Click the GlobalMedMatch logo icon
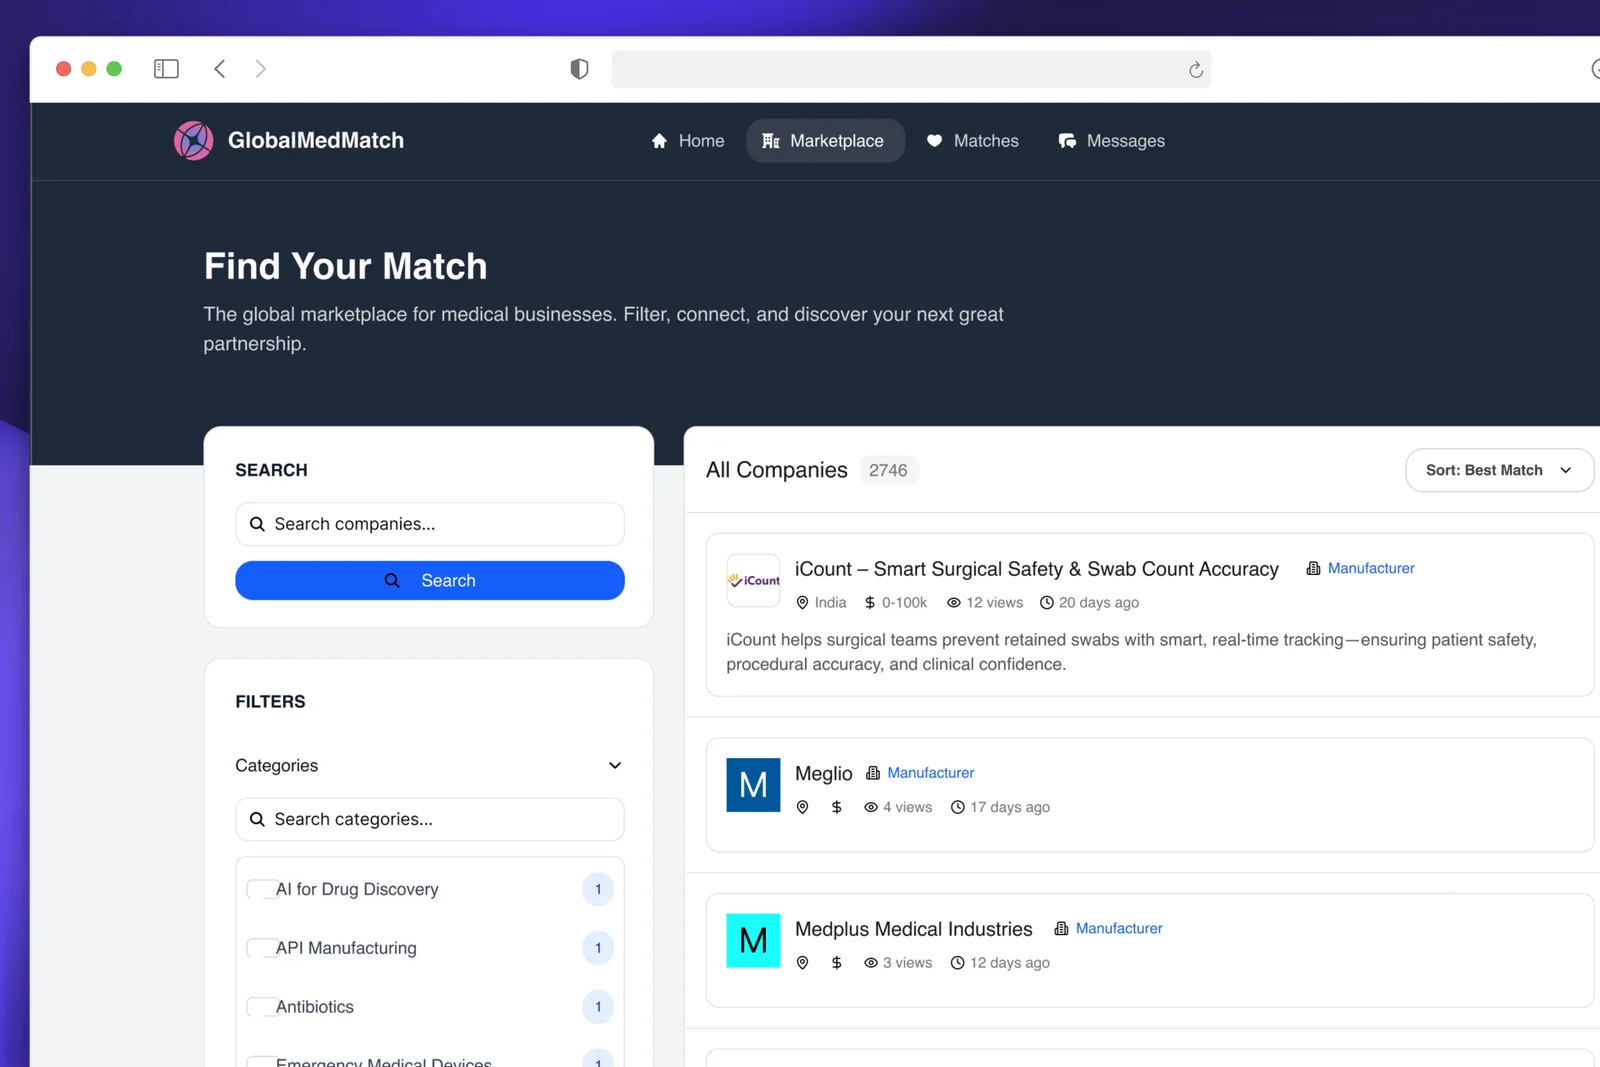1600x1067 pixels. tap(193, 140)
